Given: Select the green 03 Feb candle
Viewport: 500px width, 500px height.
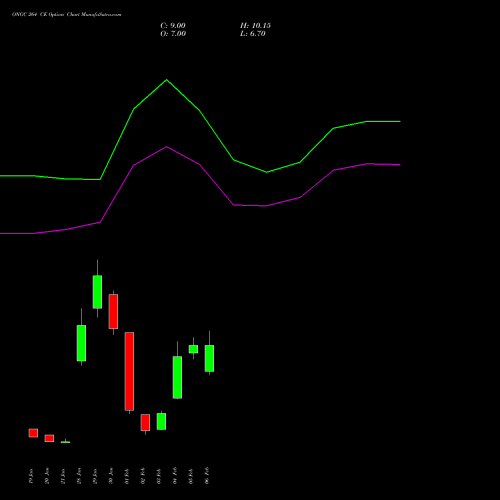Looking at the screenshot, I should (161, 421).
